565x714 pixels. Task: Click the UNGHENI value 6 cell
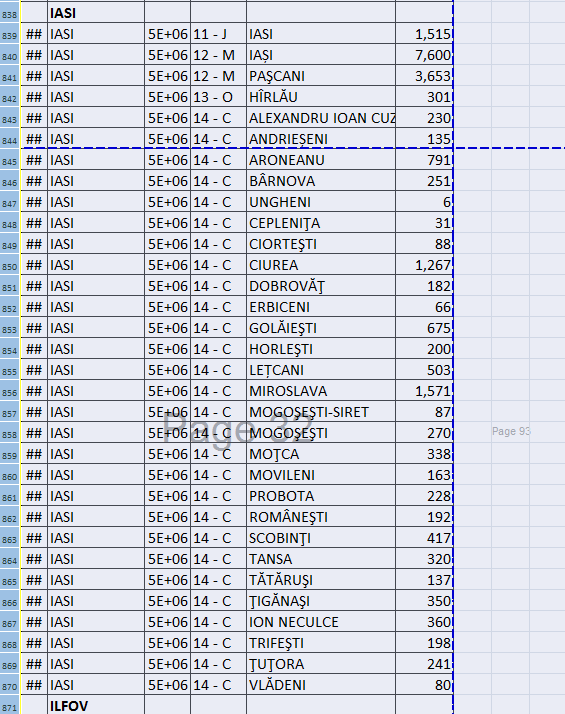(x=424, y=202)
